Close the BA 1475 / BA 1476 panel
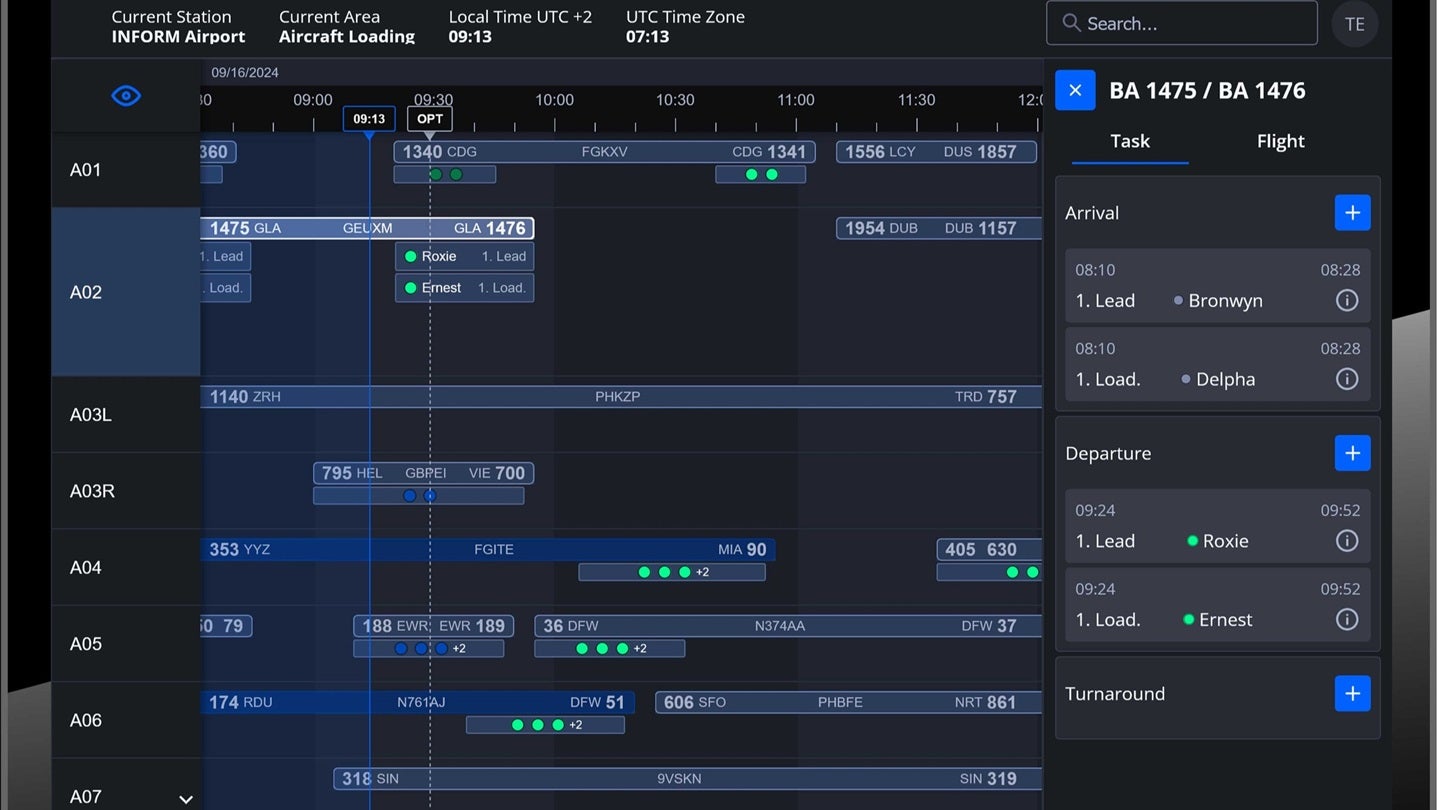Screen dimensions: 1440x810 [1075, 90]
